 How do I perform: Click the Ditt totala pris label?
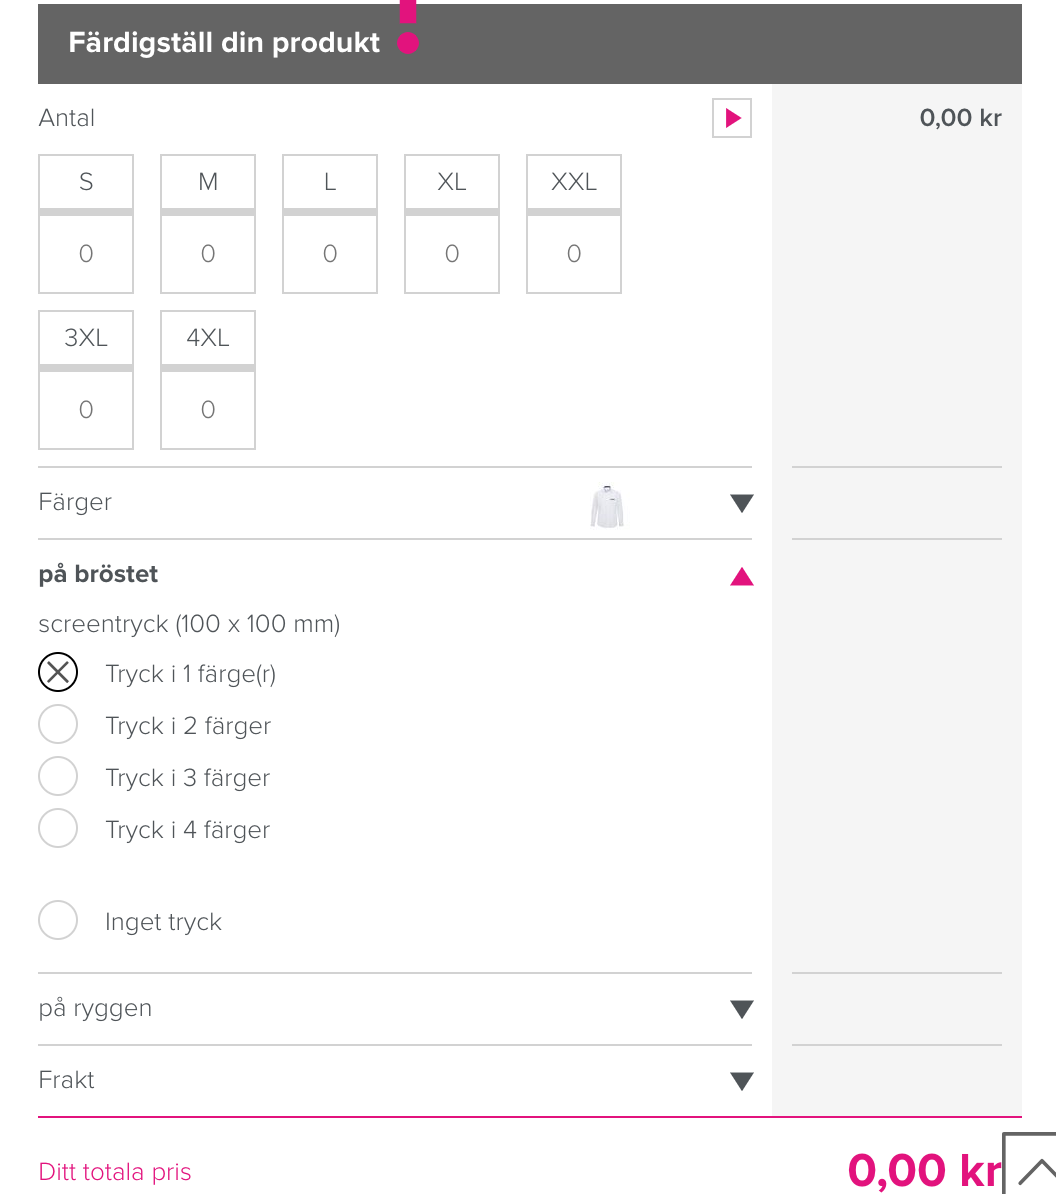[115, 1172]
